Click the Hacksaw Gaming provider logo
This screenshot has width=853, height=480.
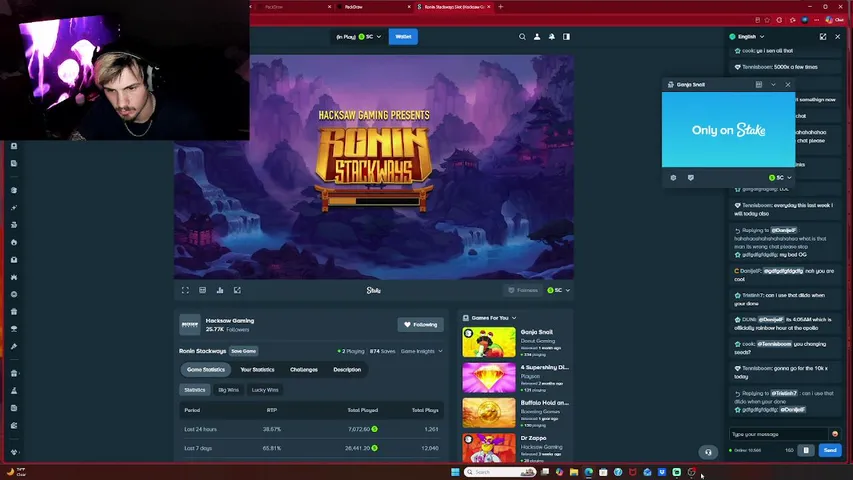point(190,324)
